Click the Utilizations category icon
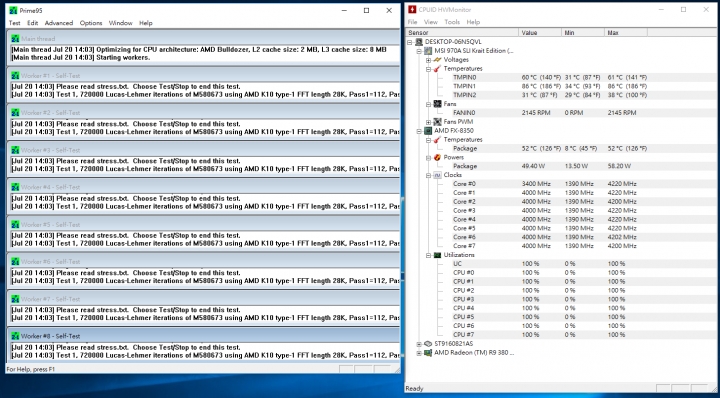 point(437,255)
